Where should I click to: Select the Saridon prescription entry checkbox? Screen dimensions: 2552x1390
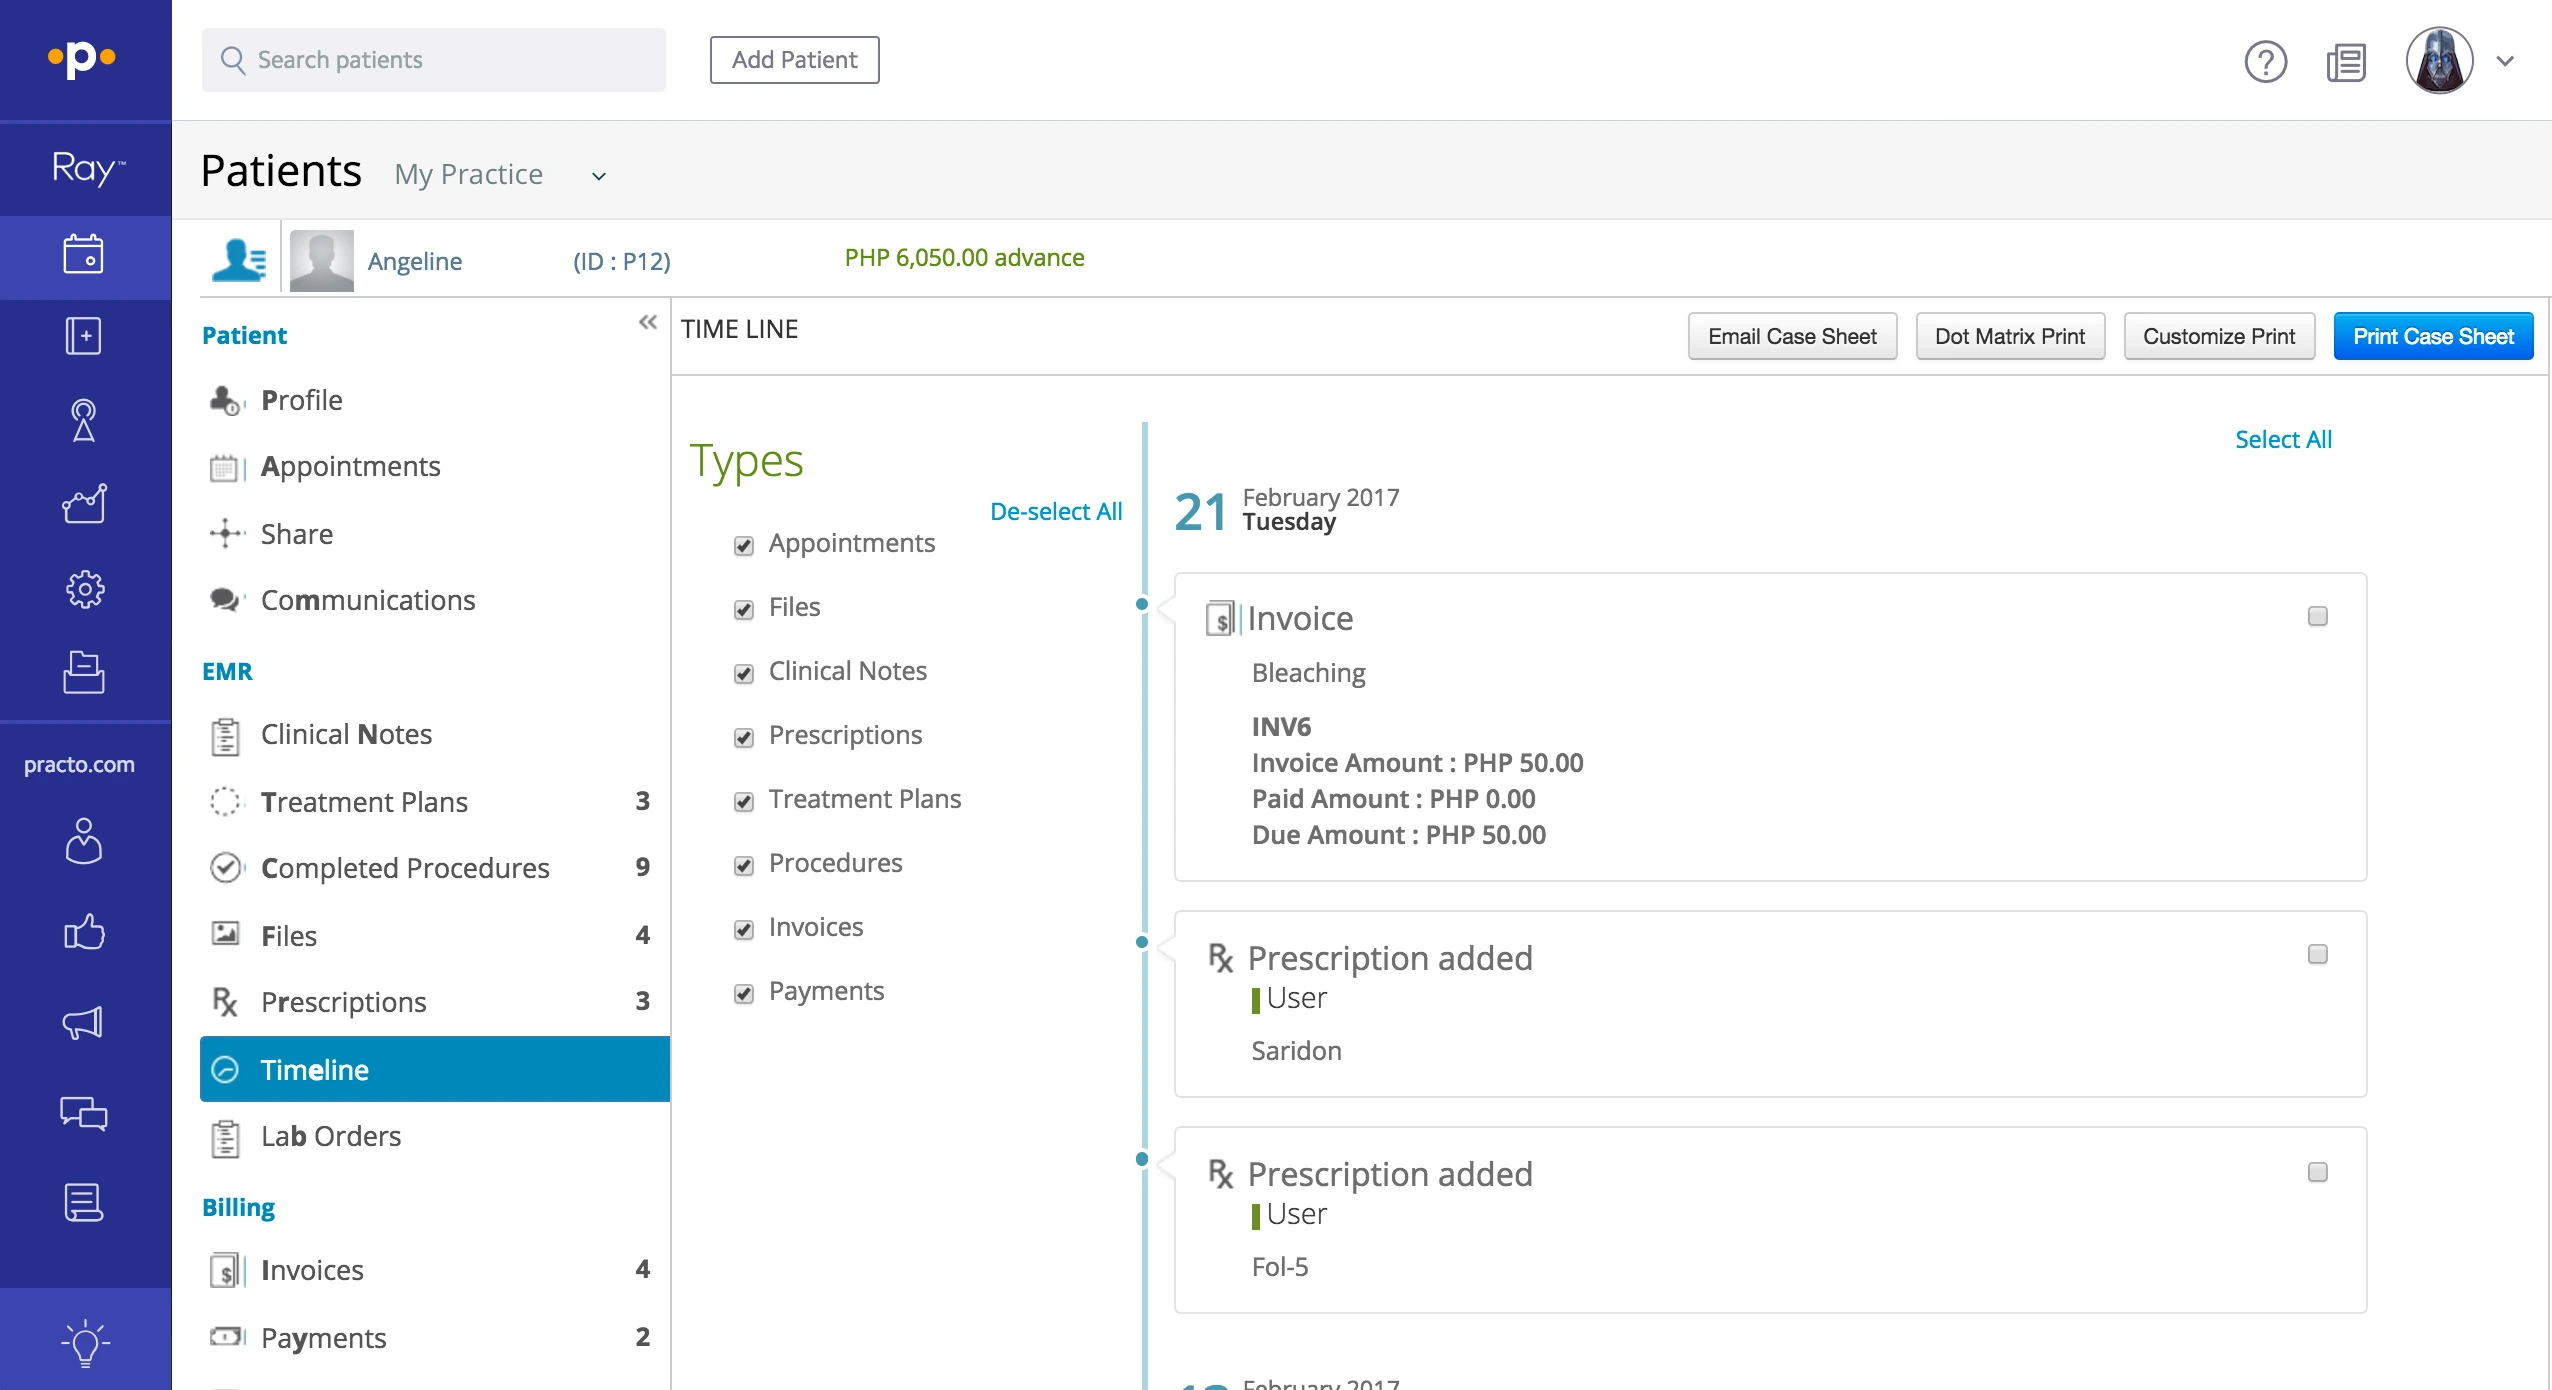(2318, 954)
